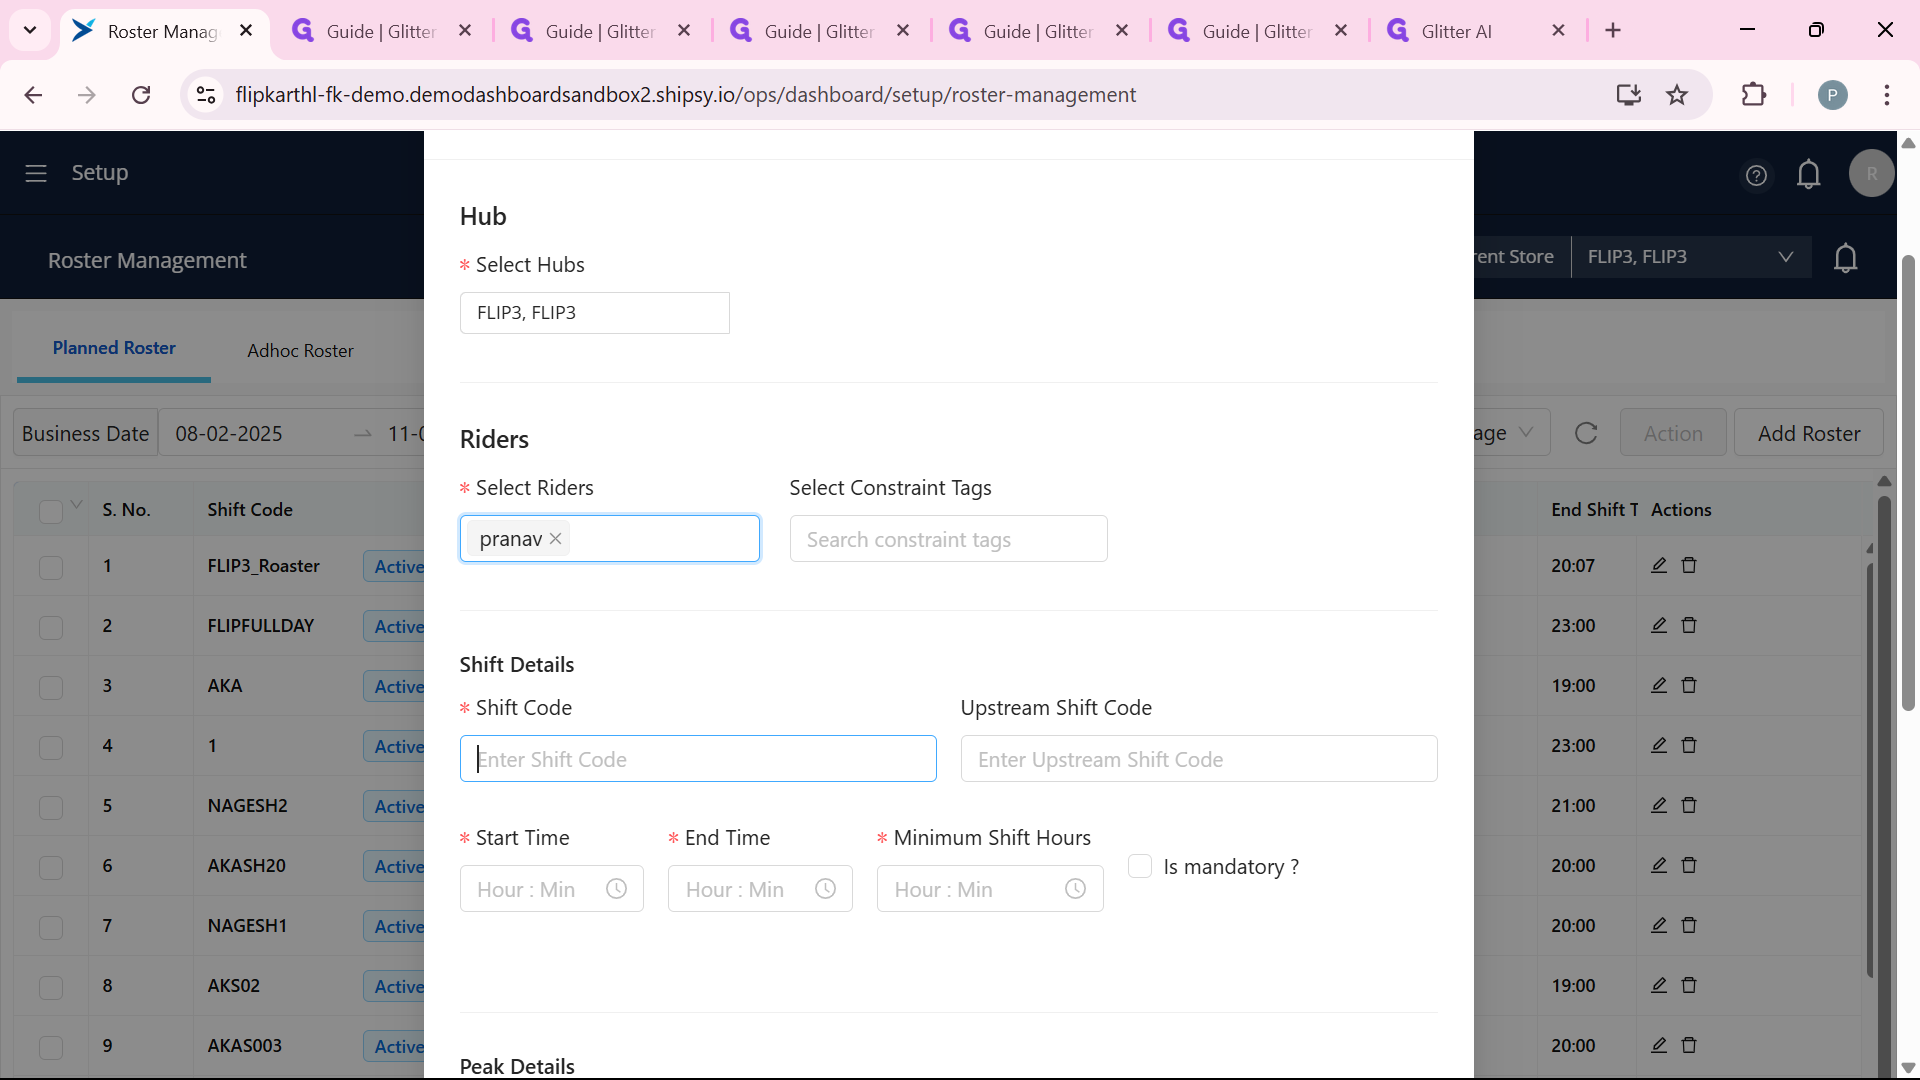Toggle the select-all checkbox in table header
The image size is (1920, 1080).
pyautogui.click(x=51, y=511)
